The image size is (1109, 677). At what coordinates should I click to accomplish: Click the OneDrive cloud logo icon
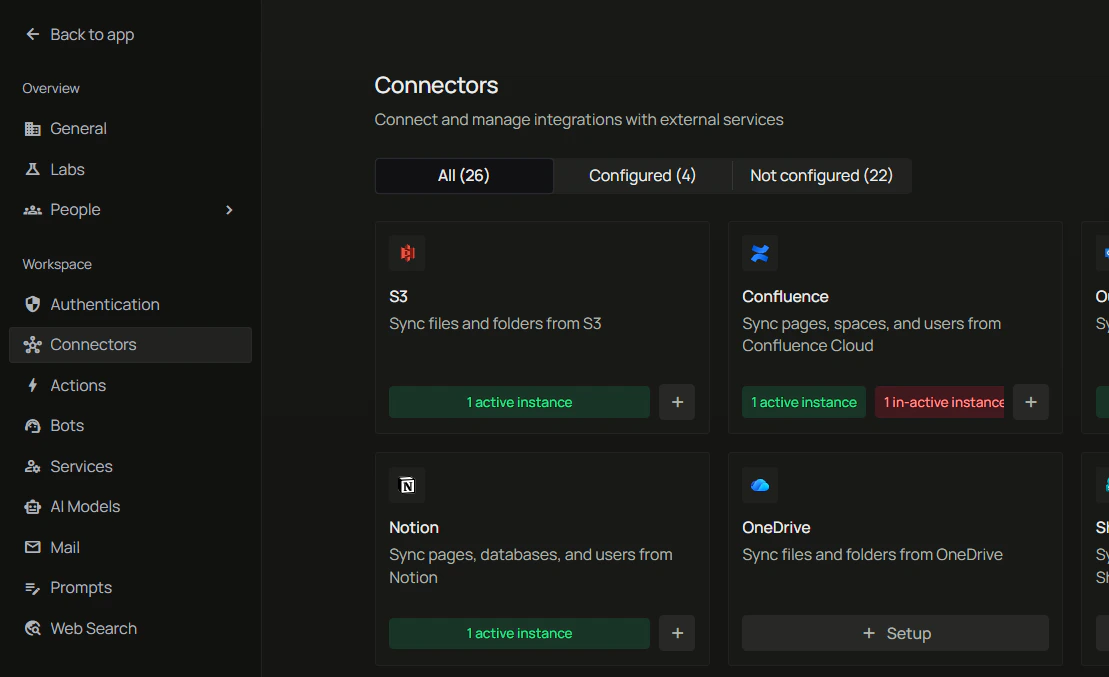point(760,485)
